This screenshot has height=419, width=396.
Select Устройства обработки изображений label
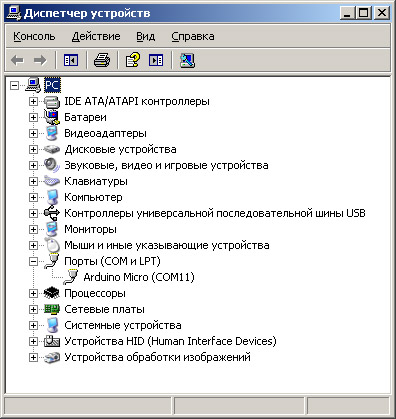click(x=157, y=357)
